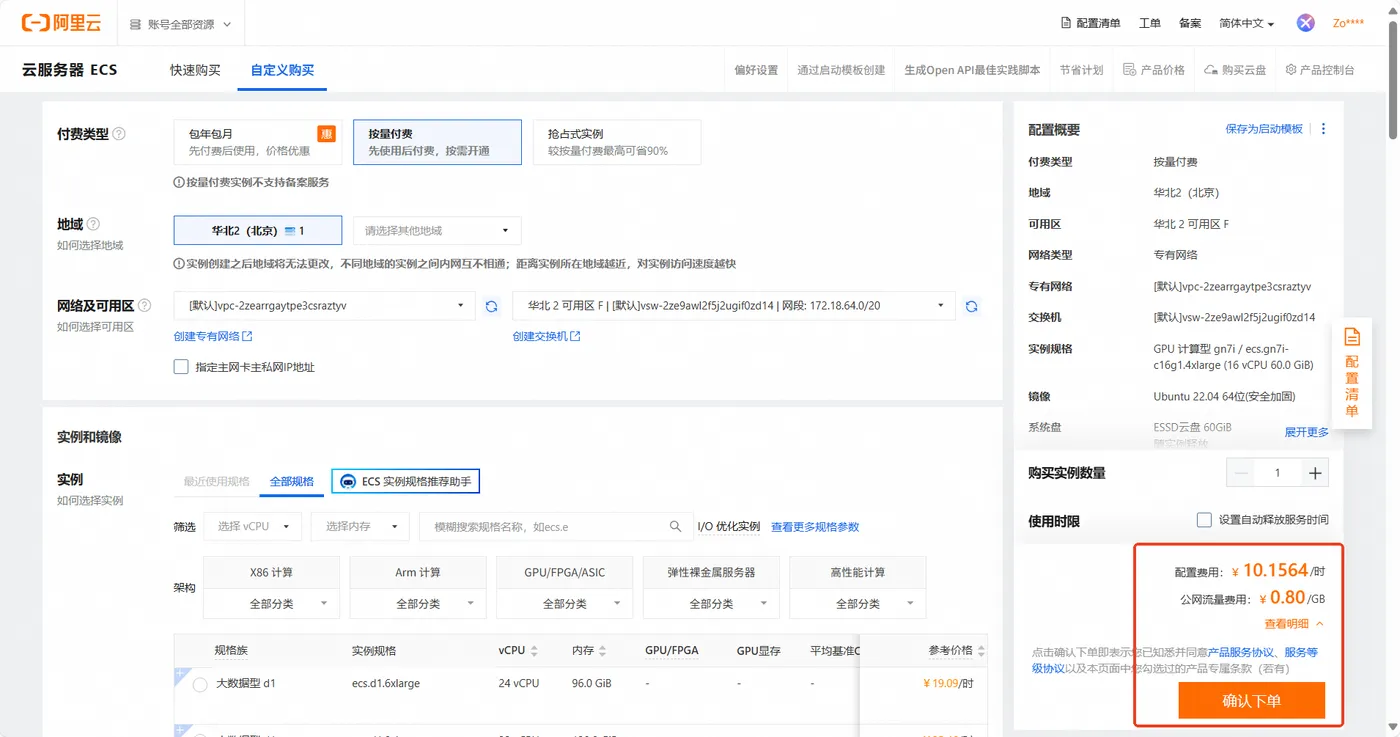
Task: Refresh the vSwitch list
Action: point(971,306)
